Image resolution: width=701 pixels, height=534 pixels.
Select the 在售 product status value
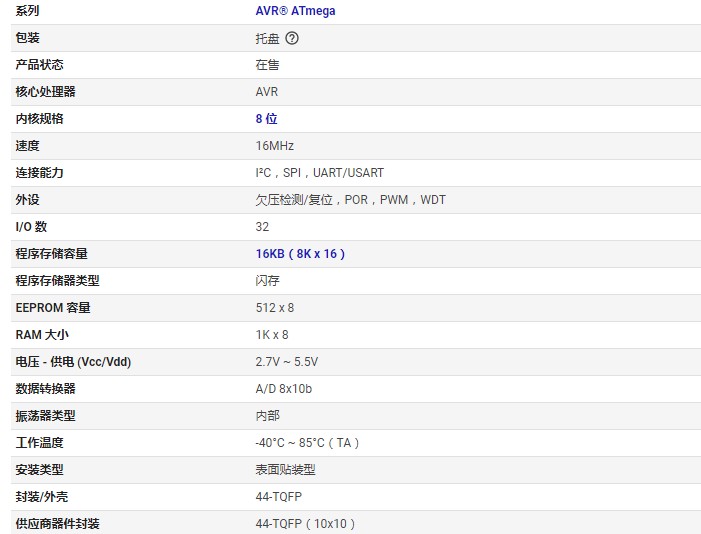pyautogui.click(x=267, y=65)
